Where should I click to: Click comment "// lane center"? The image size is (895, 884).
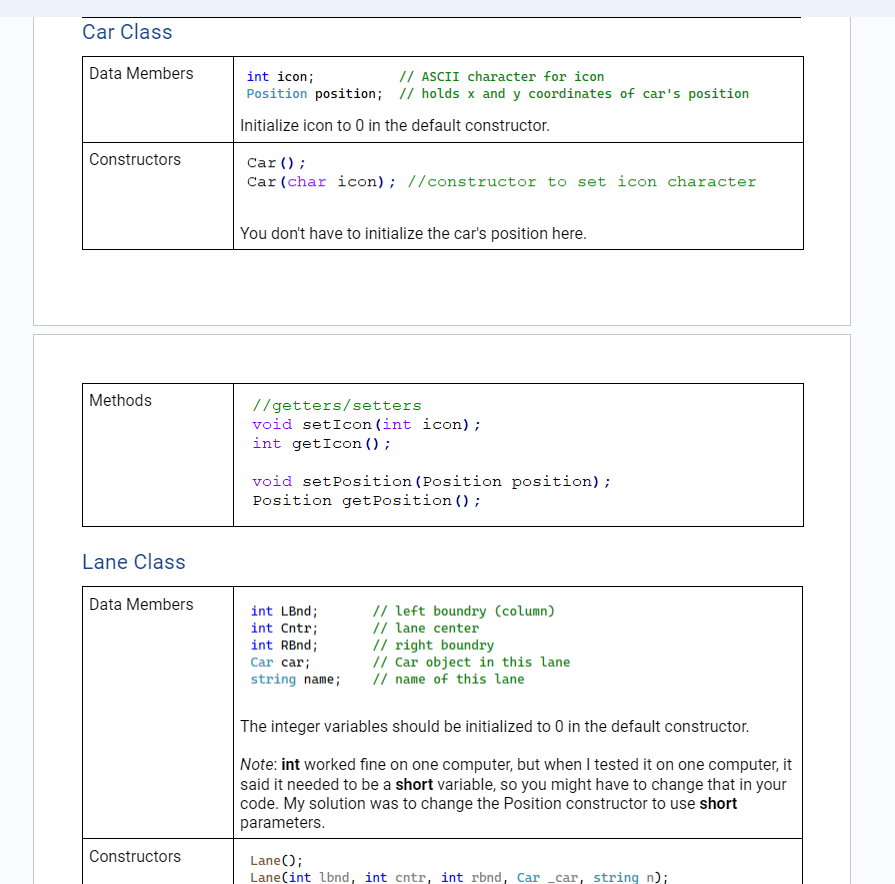[x=426, y=628]
